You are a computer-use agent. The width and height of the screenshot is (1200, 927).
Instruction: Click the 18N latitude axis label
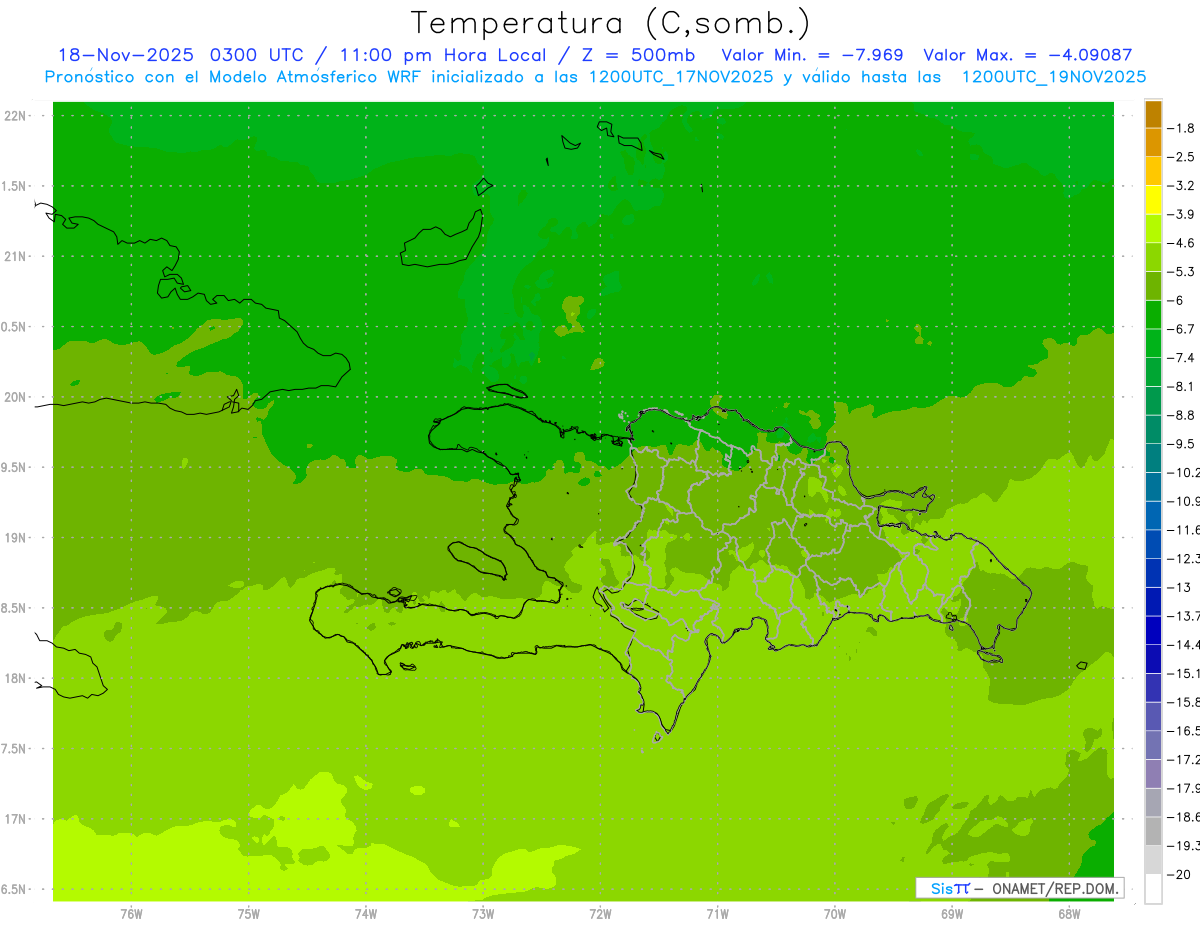tap(16, 678)
